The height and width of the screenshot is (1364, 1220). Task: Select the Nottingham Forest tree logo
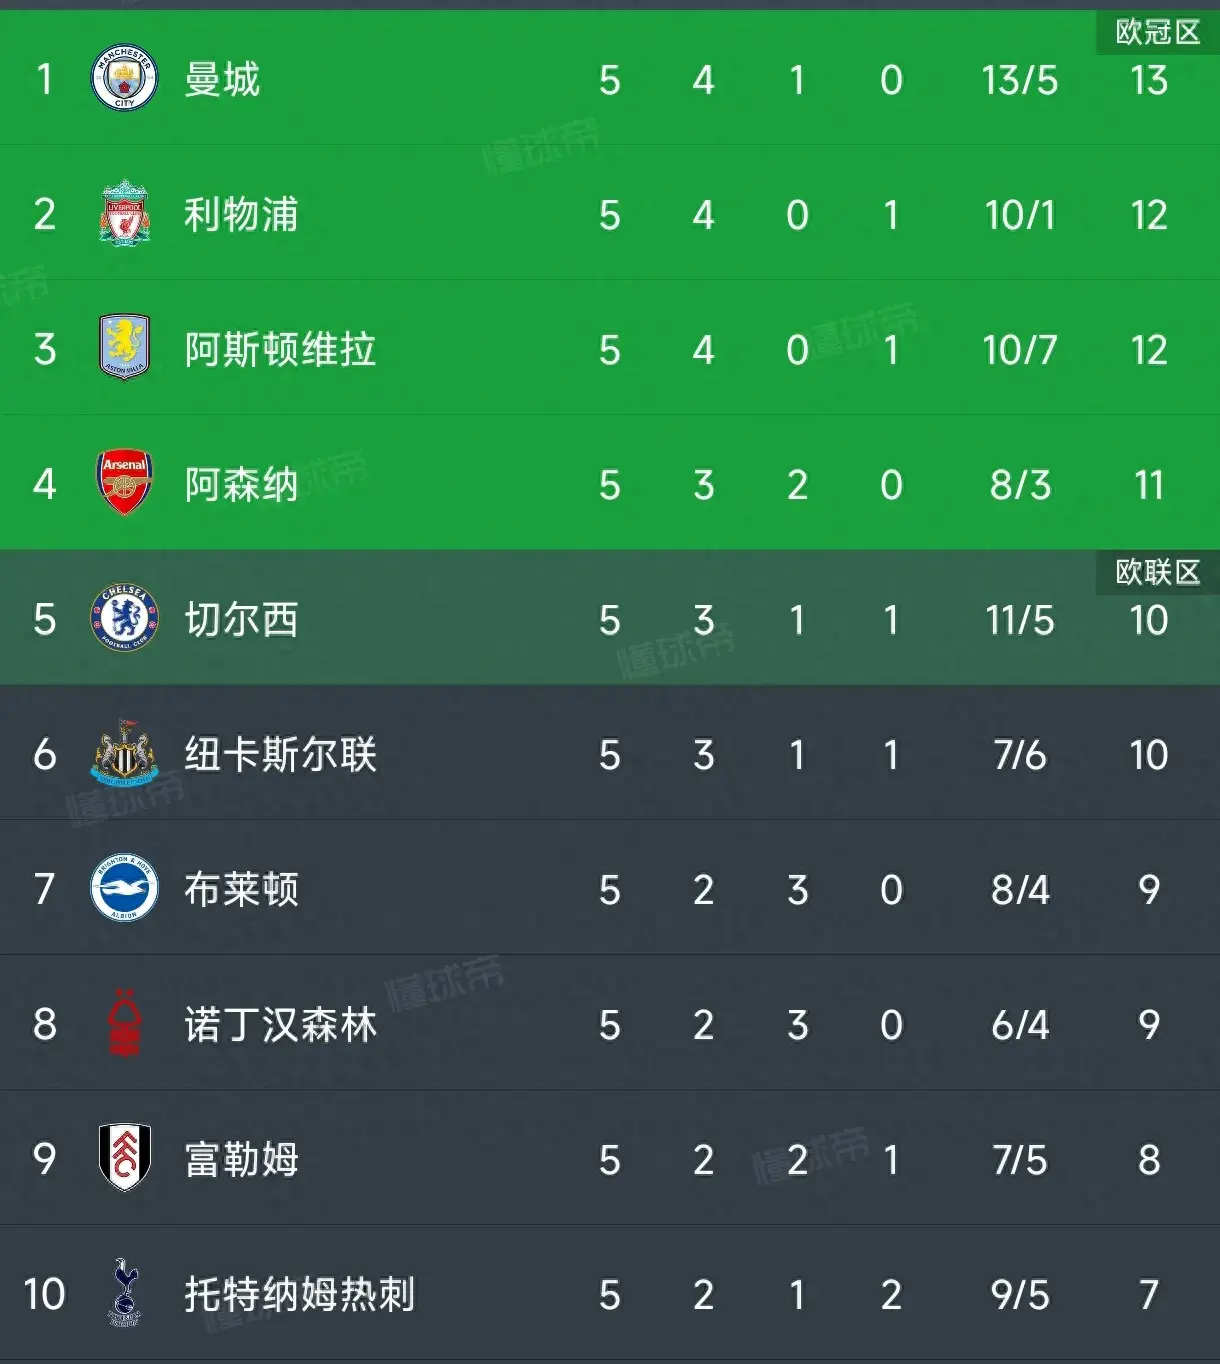pos(124,1023)
